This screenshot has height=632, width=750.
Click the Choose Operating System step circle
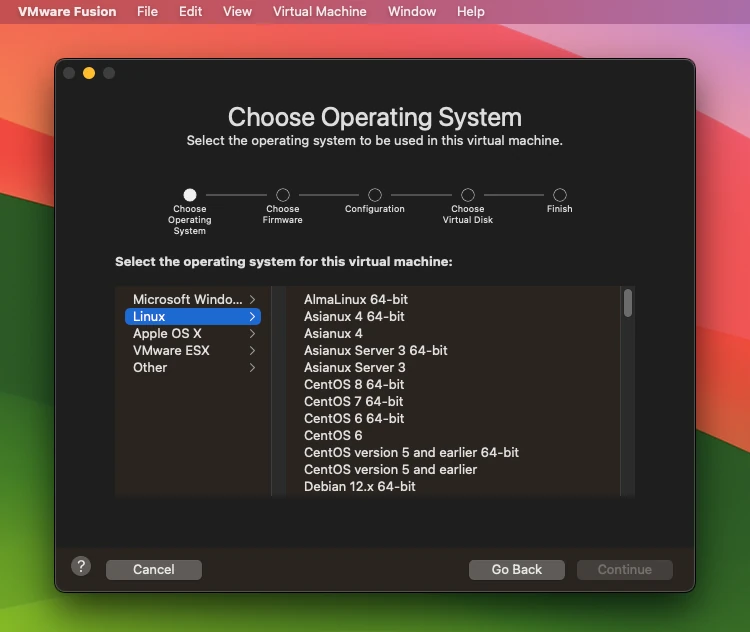190,195
